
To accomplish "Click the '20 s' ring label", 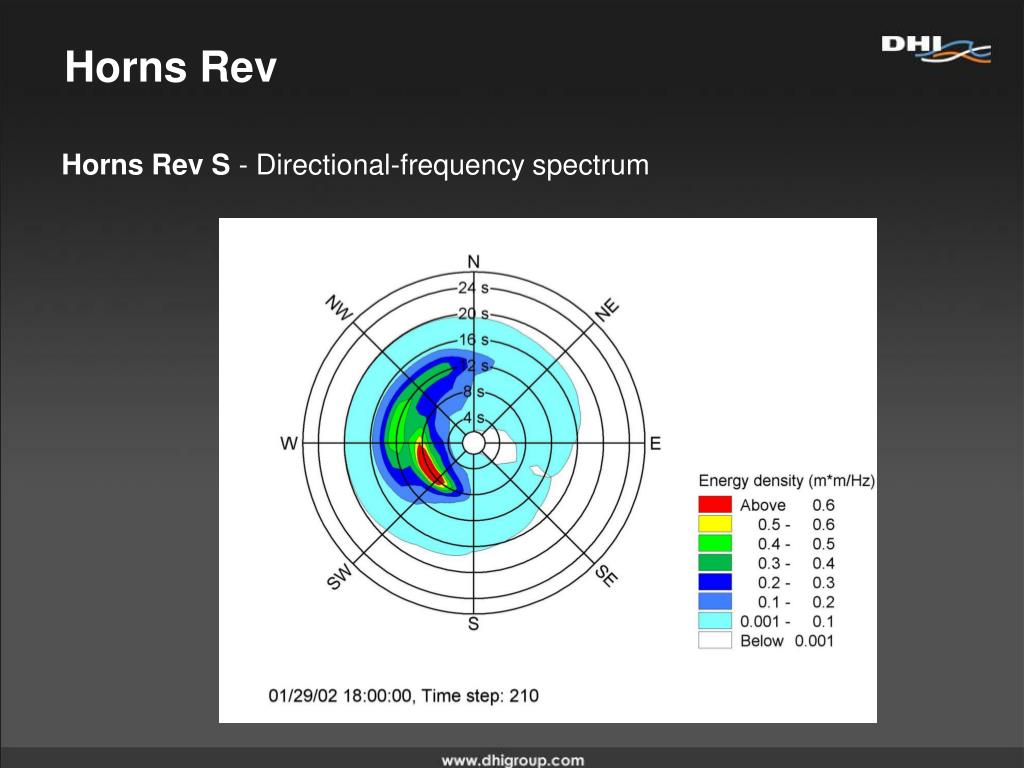I will (473, 313).
